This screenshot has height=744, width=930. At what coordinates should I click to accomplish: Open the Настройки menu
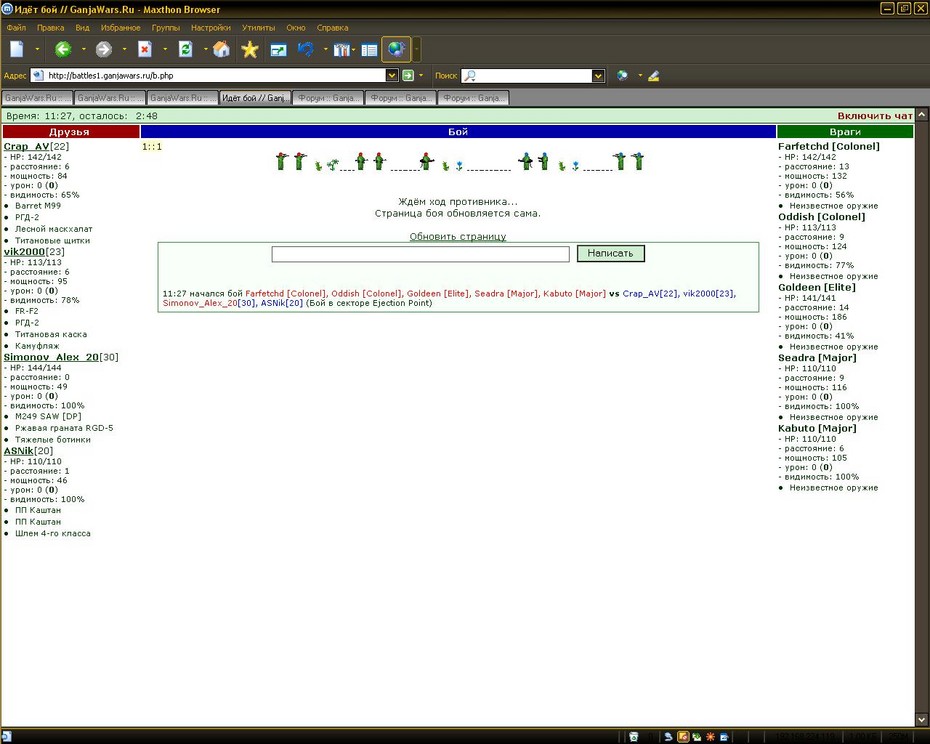(x=211, y=28)
